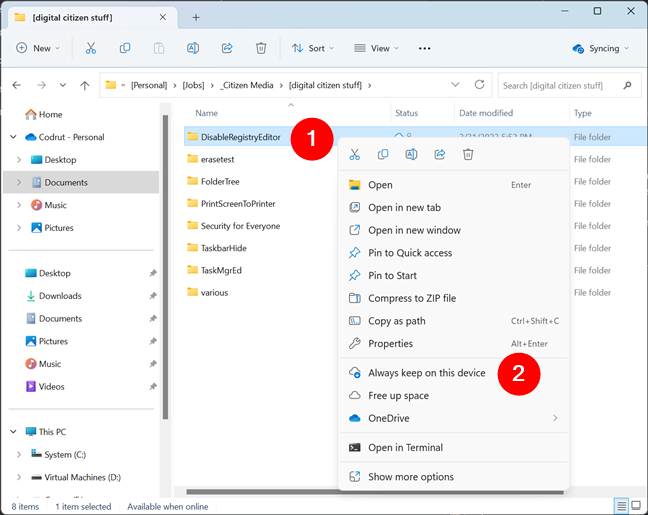Choose Show more options menu entry
Viewport: 648px width, 515px height.
point(410,477)
